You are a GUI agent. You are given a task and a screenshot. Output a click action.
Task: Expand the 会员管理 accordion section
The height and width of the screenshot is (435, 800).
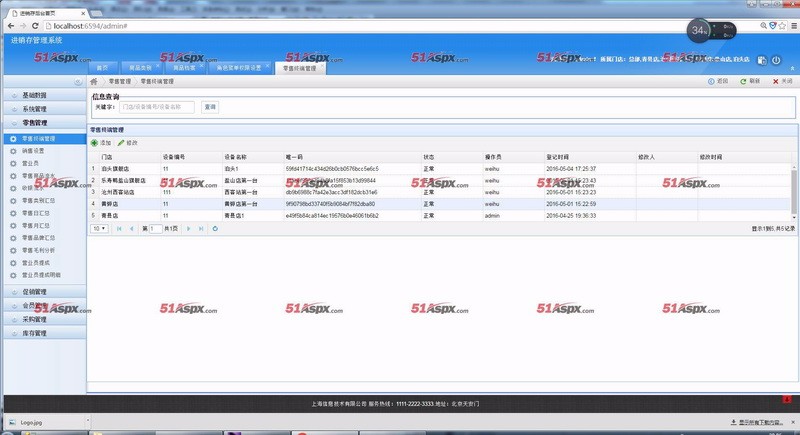click(44, 305)
